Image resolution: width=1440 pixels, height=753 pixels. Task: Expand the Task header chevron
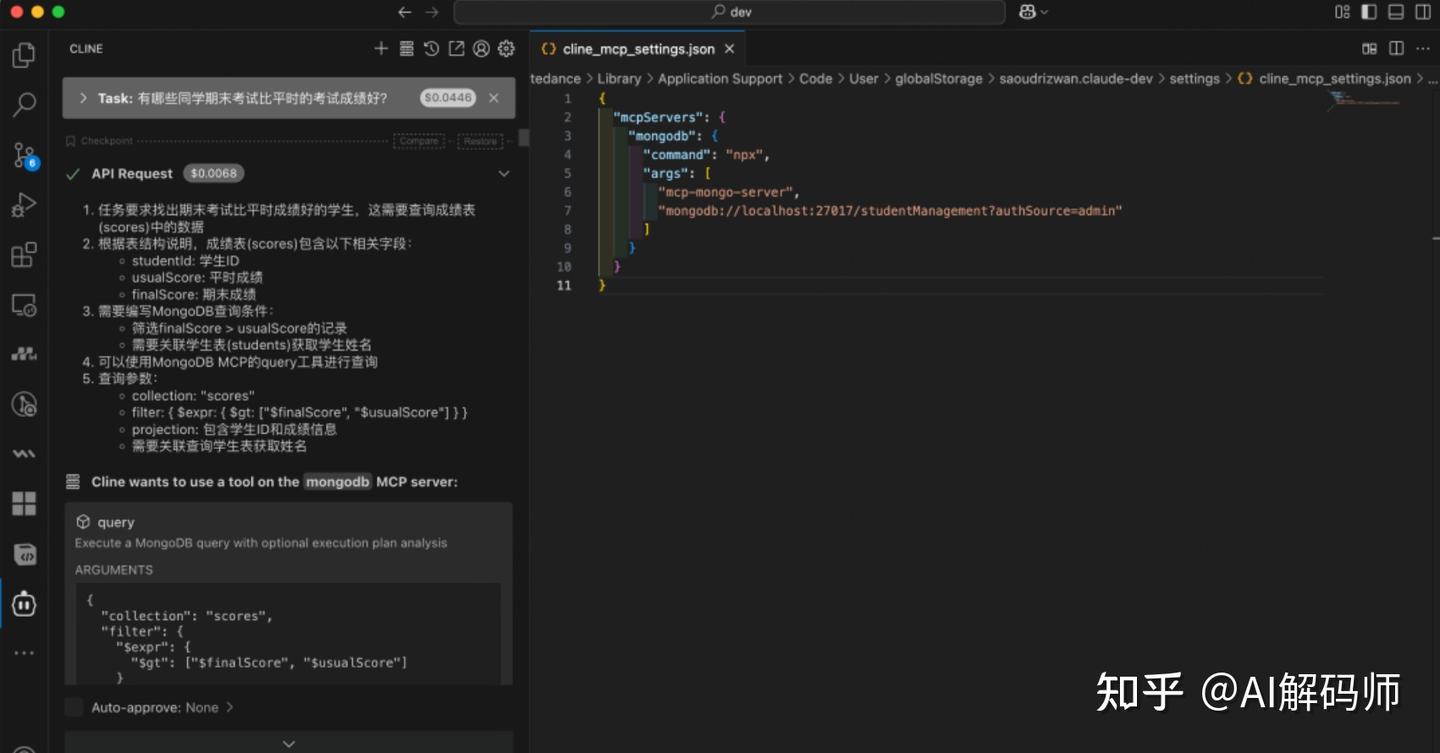[82, 97]
